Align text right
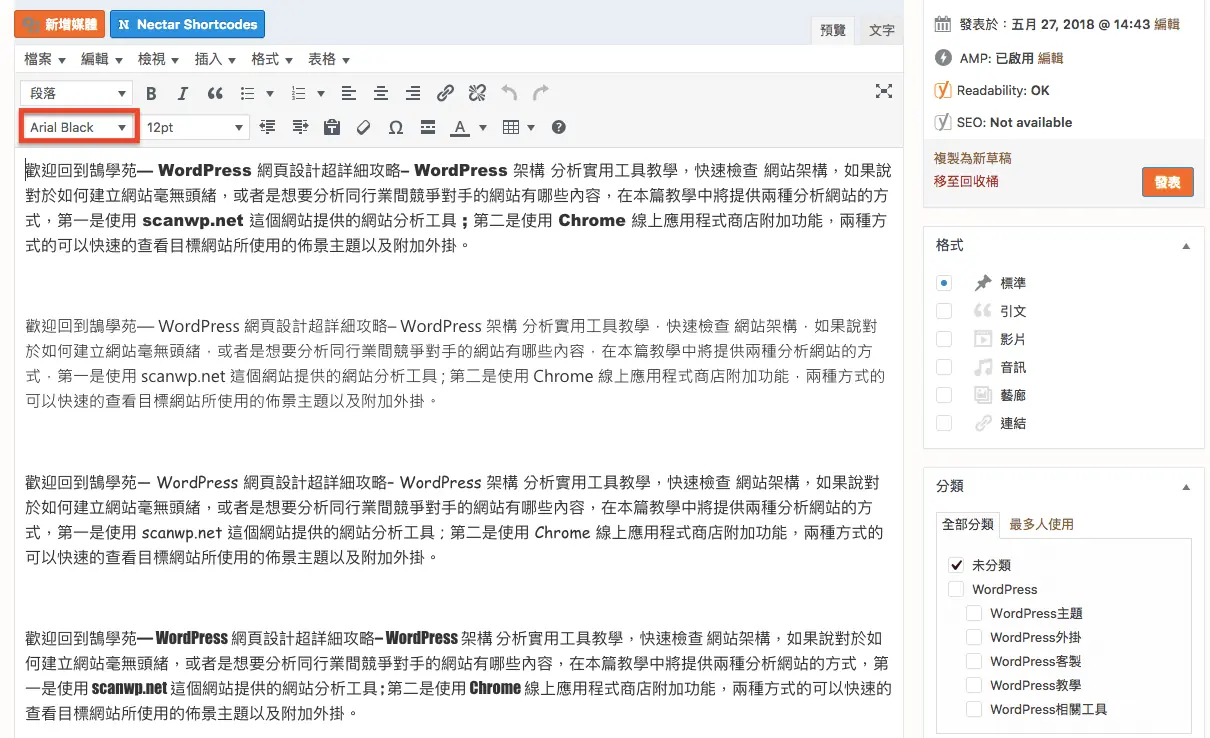This screenshot has width=1210, height=738. [x=412, y=93]
